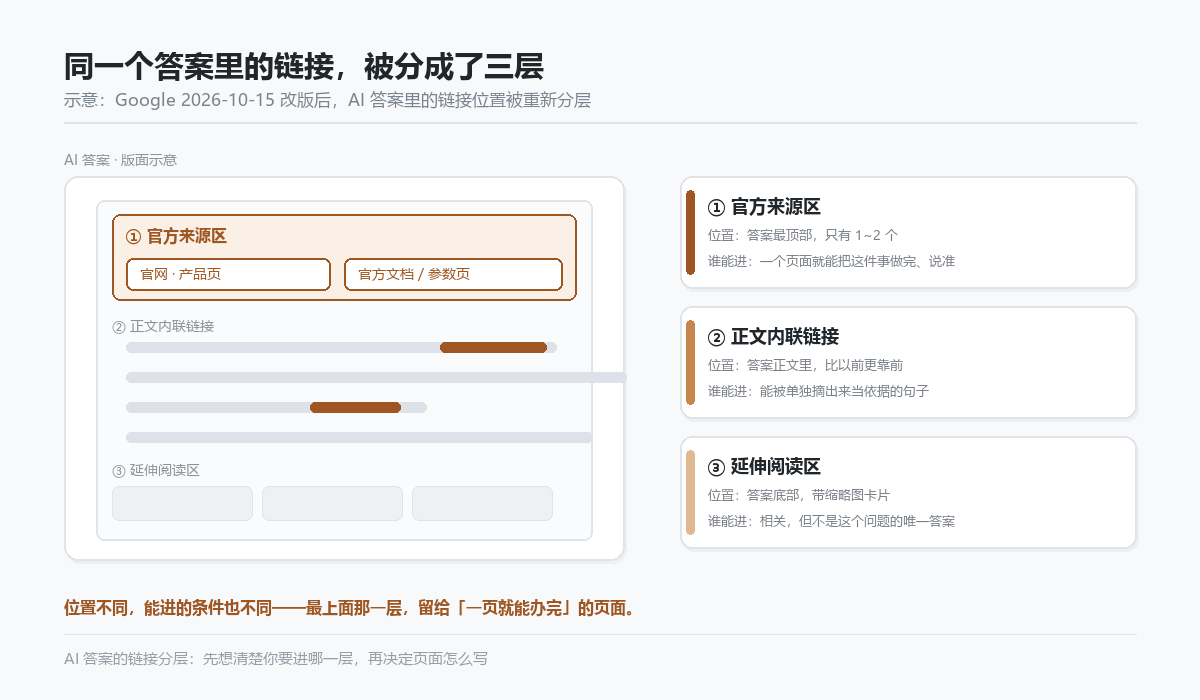
Task: Select the ② 正文内联链接 card title on right
Action: tap(773, 337)
